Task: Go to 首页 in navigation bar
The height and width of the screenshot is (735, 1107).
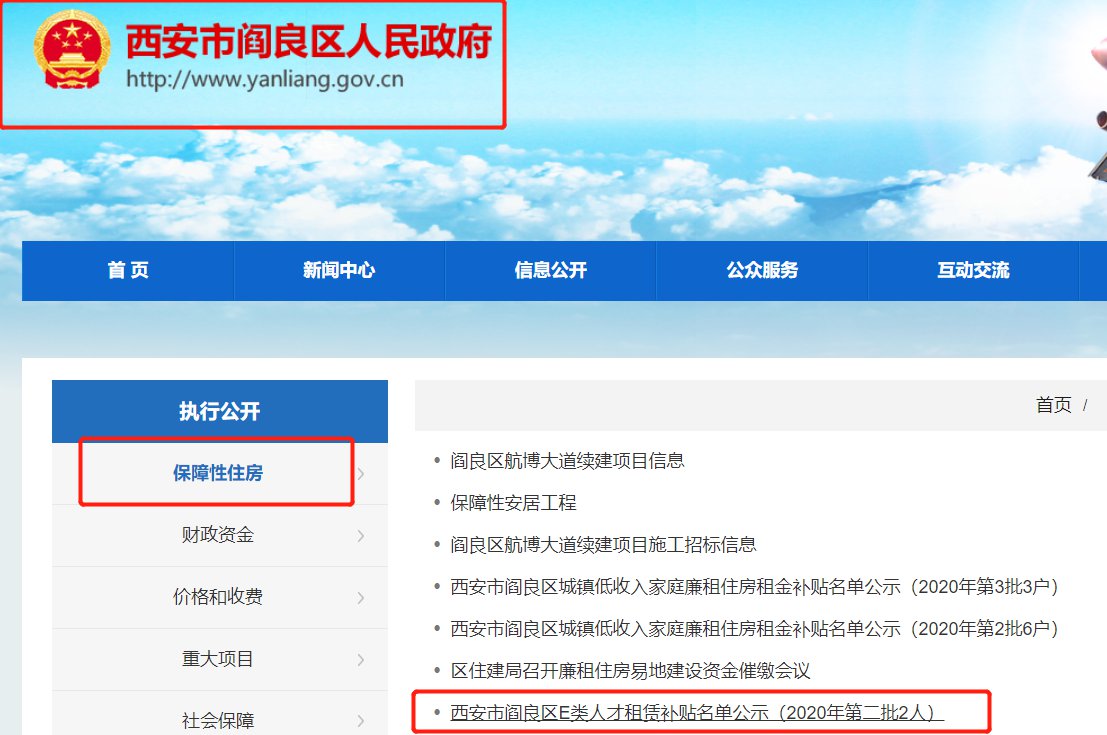Action: click(x=128, y=270)
